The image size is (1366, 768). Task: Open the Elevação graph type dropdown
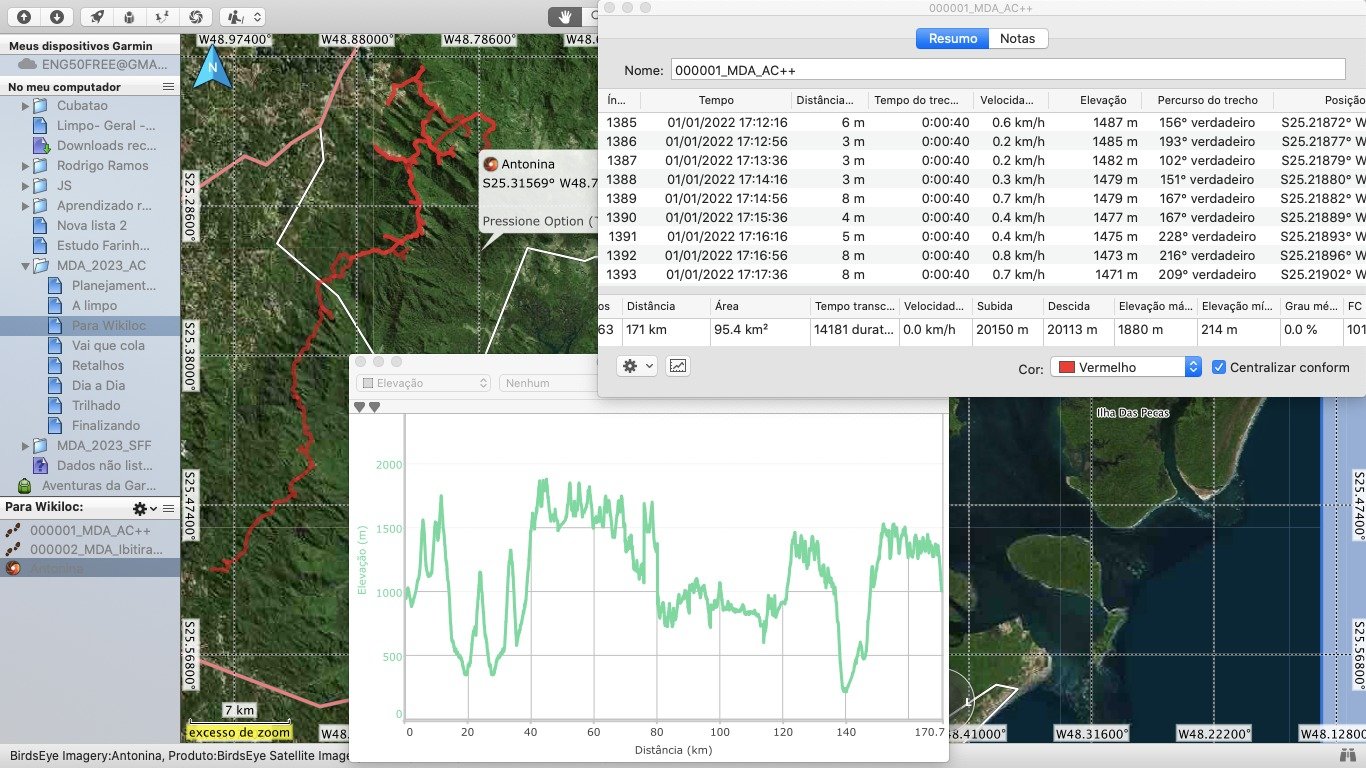pyautogui.click(x=424, y=383)
